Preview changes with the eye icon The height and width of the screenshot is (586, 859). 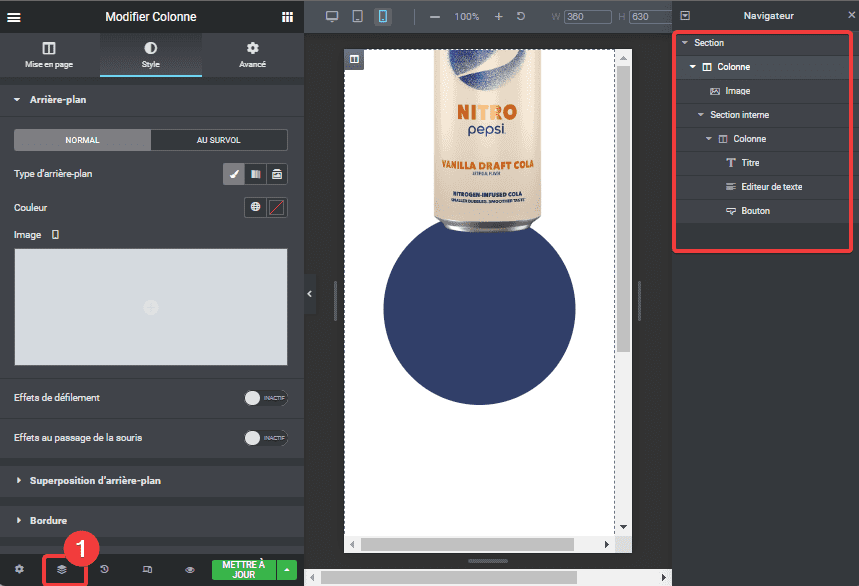[190, 570]
